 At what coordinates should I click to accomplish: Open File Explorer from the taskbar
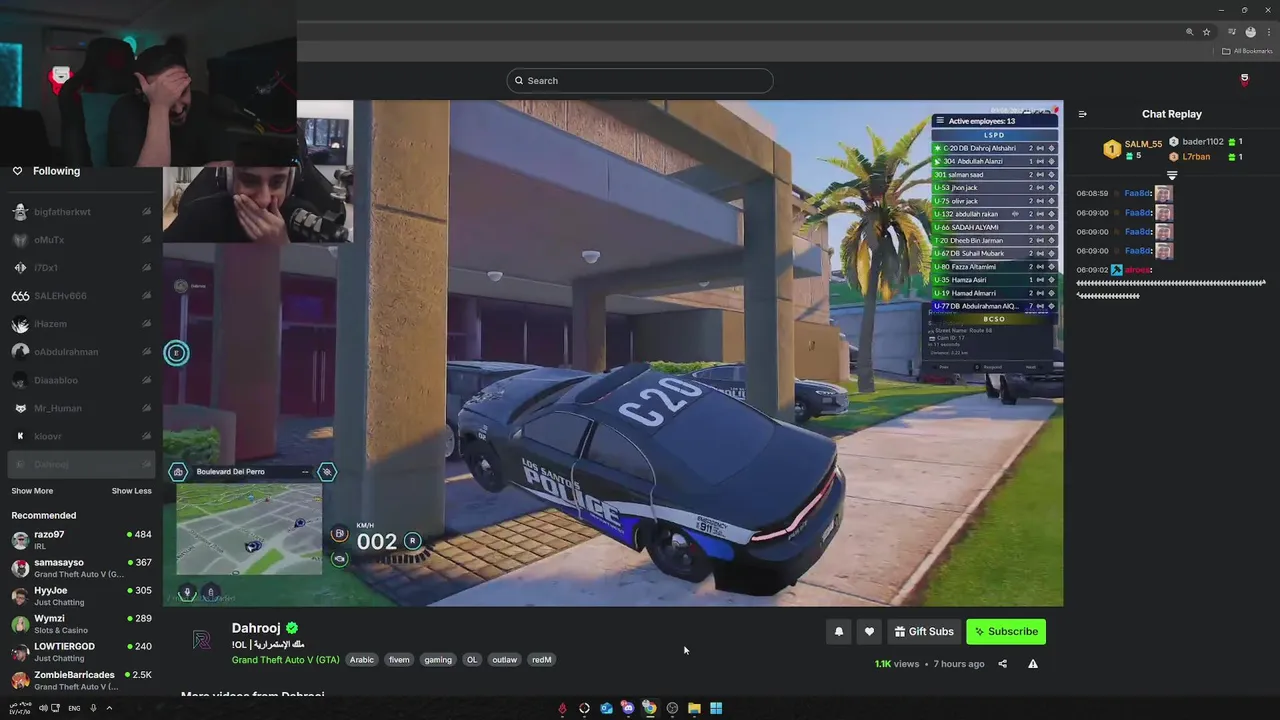(x=694, y=708)
